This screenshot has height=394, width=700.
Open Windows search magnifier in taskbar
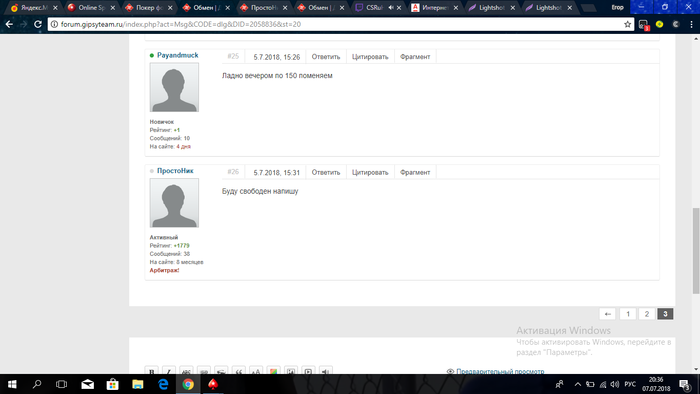point(37,384)
